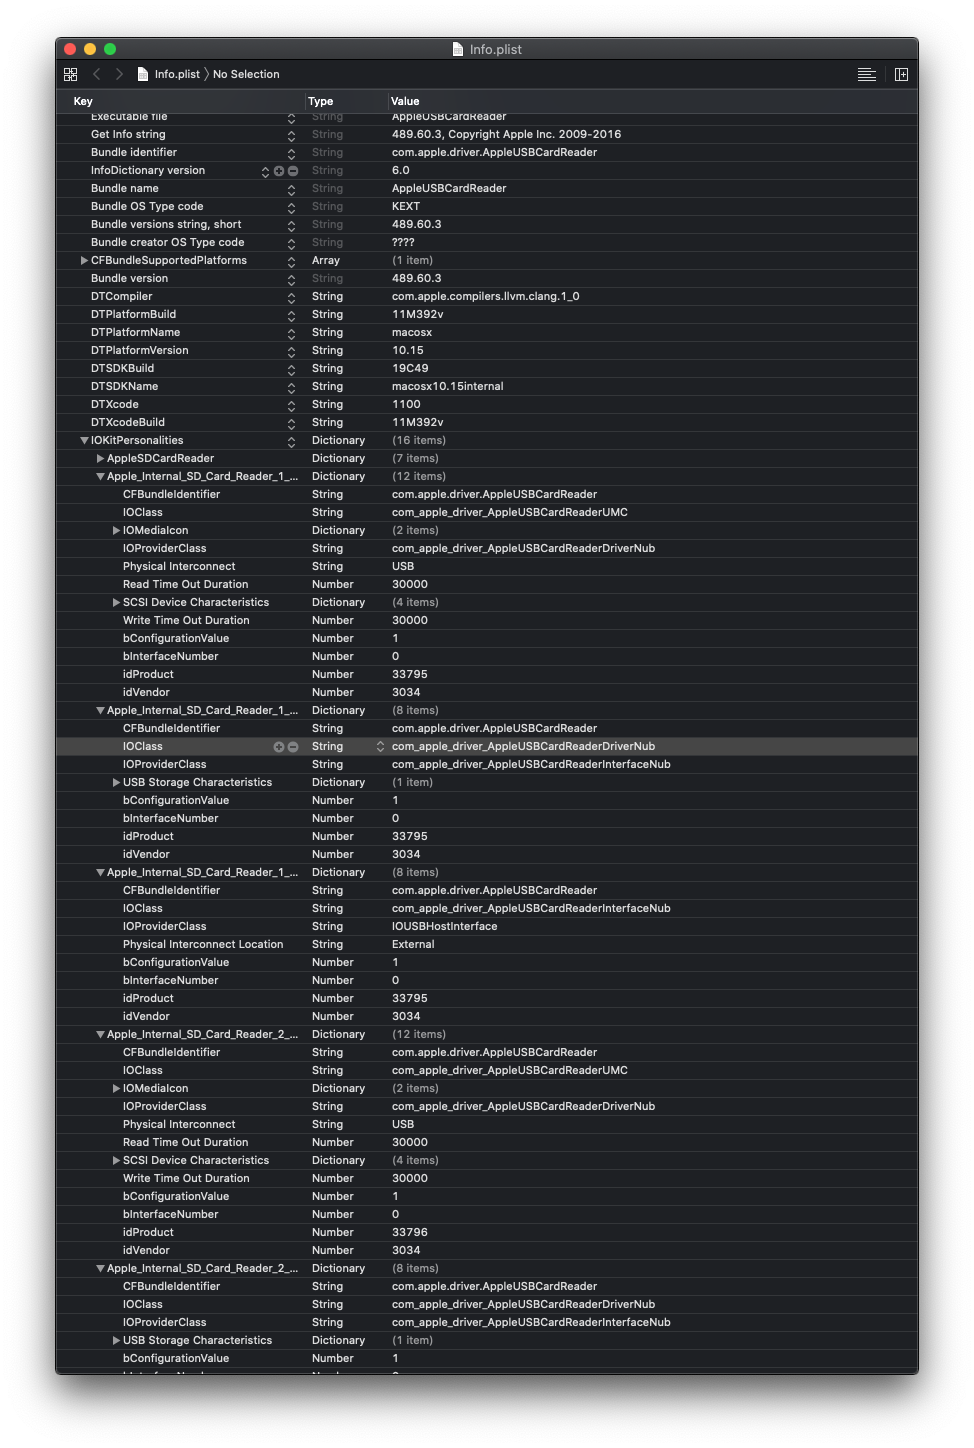This screenshot has width=974, height=1448.
Task: Select the ???? creator code value
Action: [x=403, y=242]
